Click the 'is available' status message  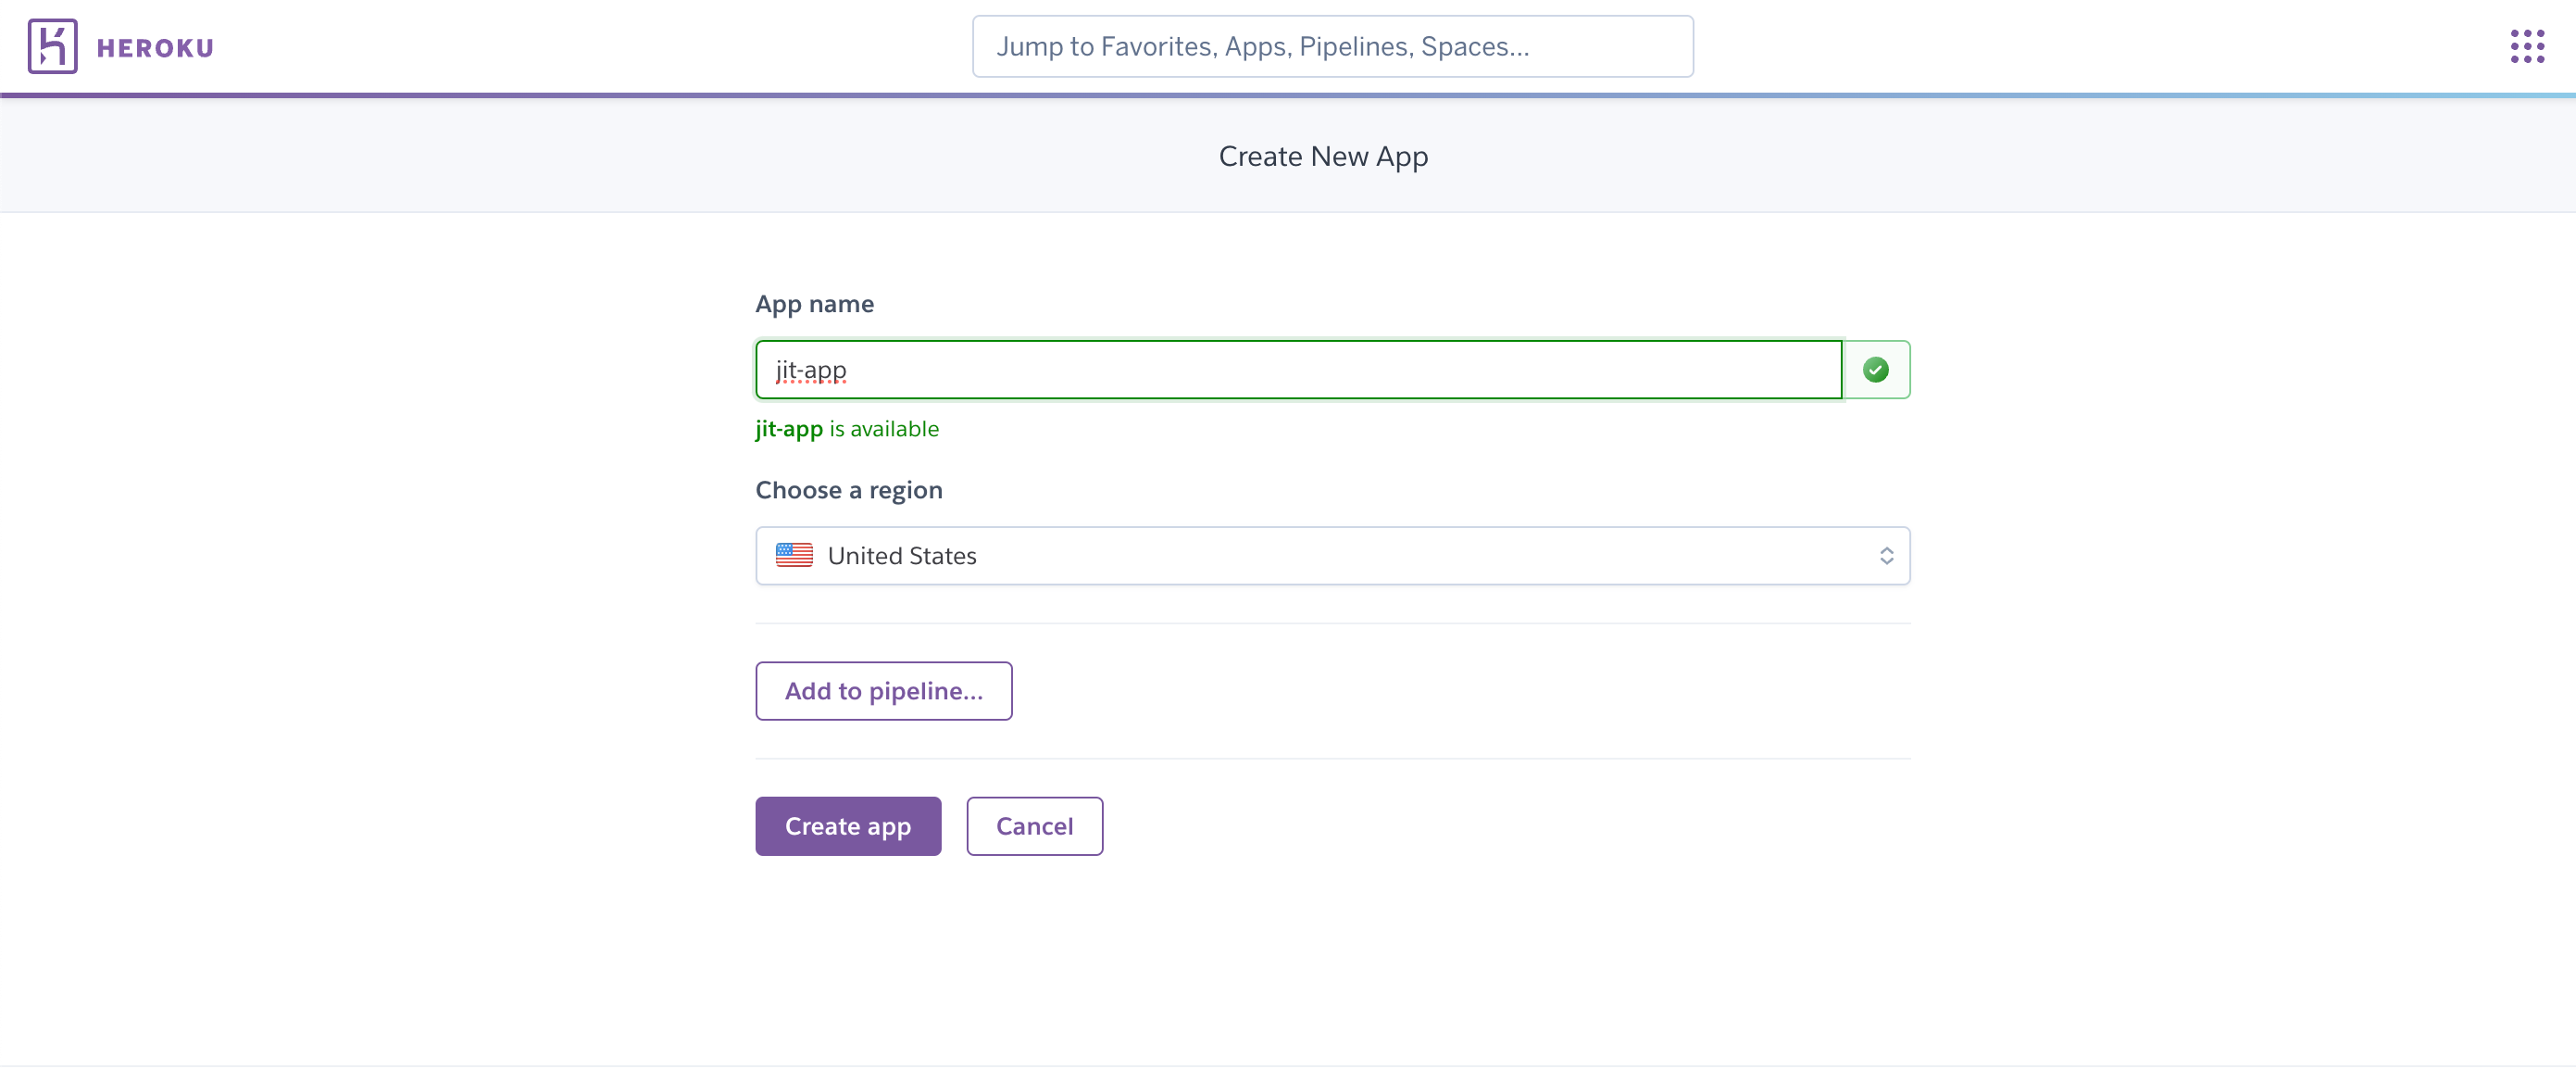pyautogui.click(x=884, y=428)
